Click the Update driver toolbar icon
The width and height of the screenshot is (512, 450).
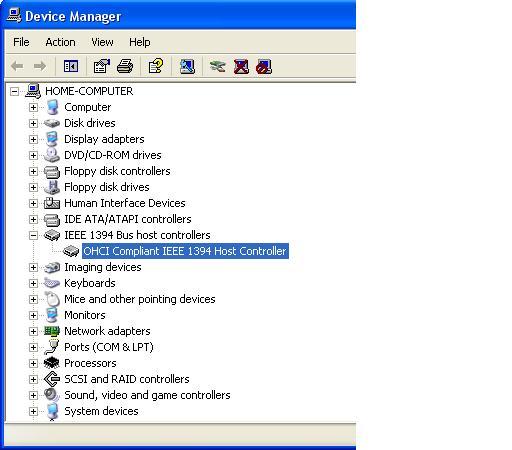click(x=217, y=66)
